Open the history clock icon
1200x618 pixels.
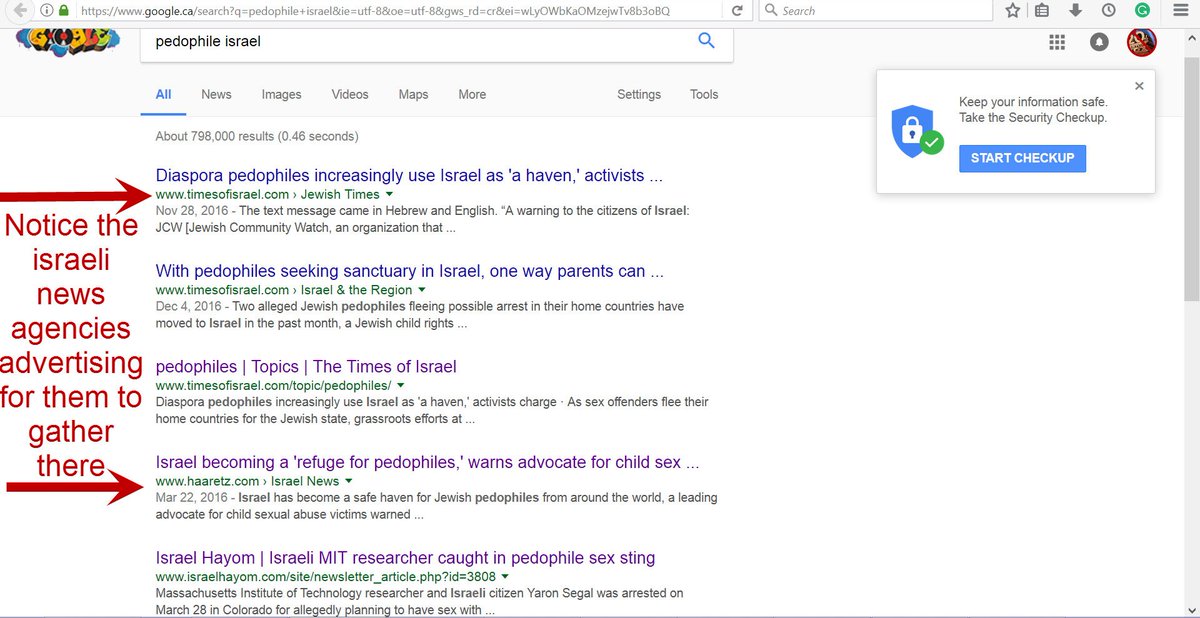click(1108, 11)
